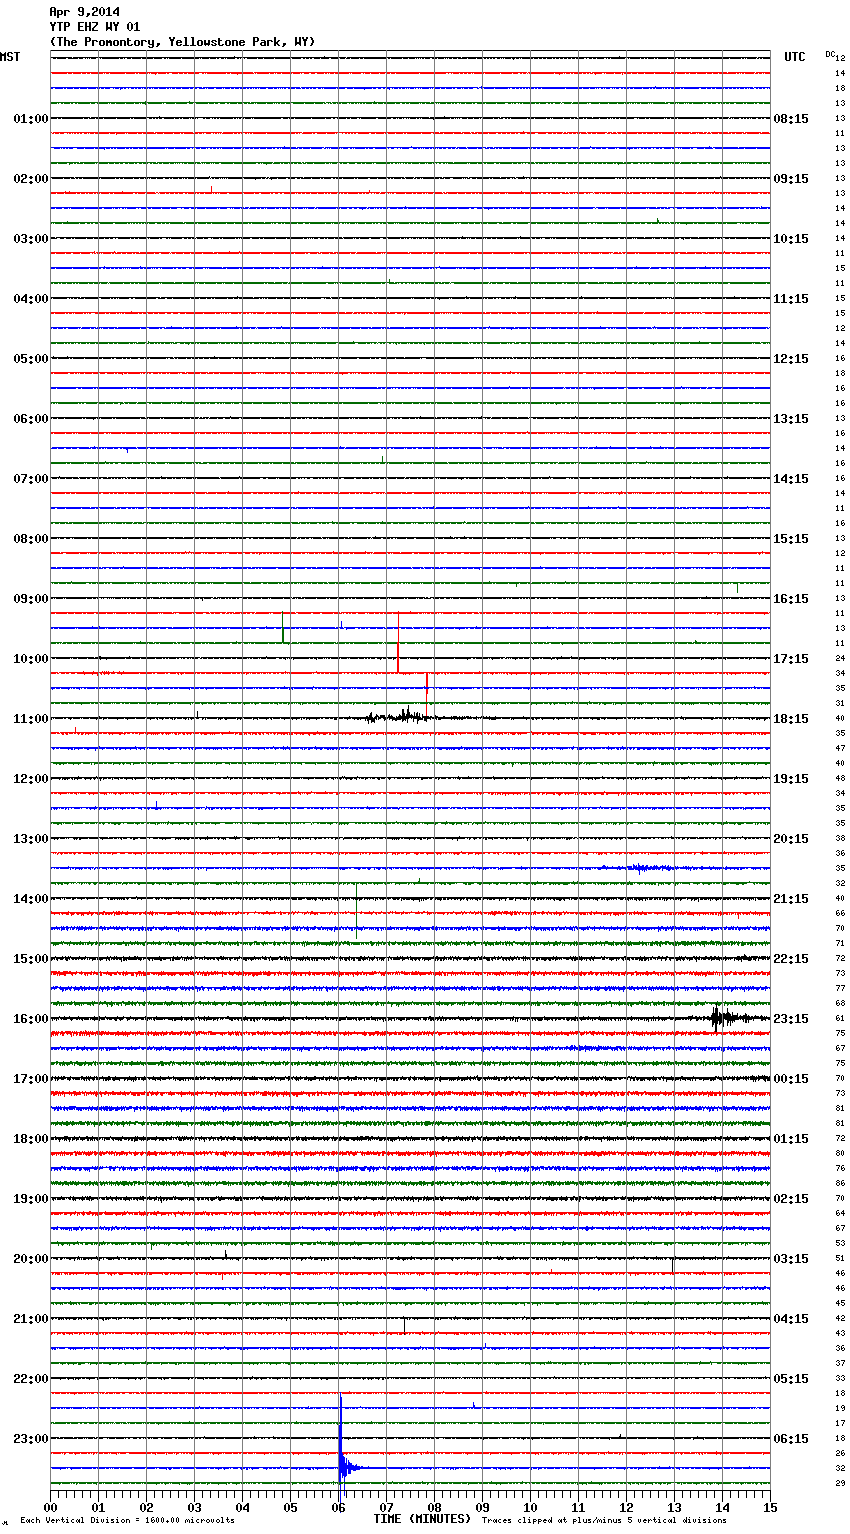850x1534 pixels.
Task: Click the 22:15 UTC time label
Action: pyautogui.click(x=791, y=959)
